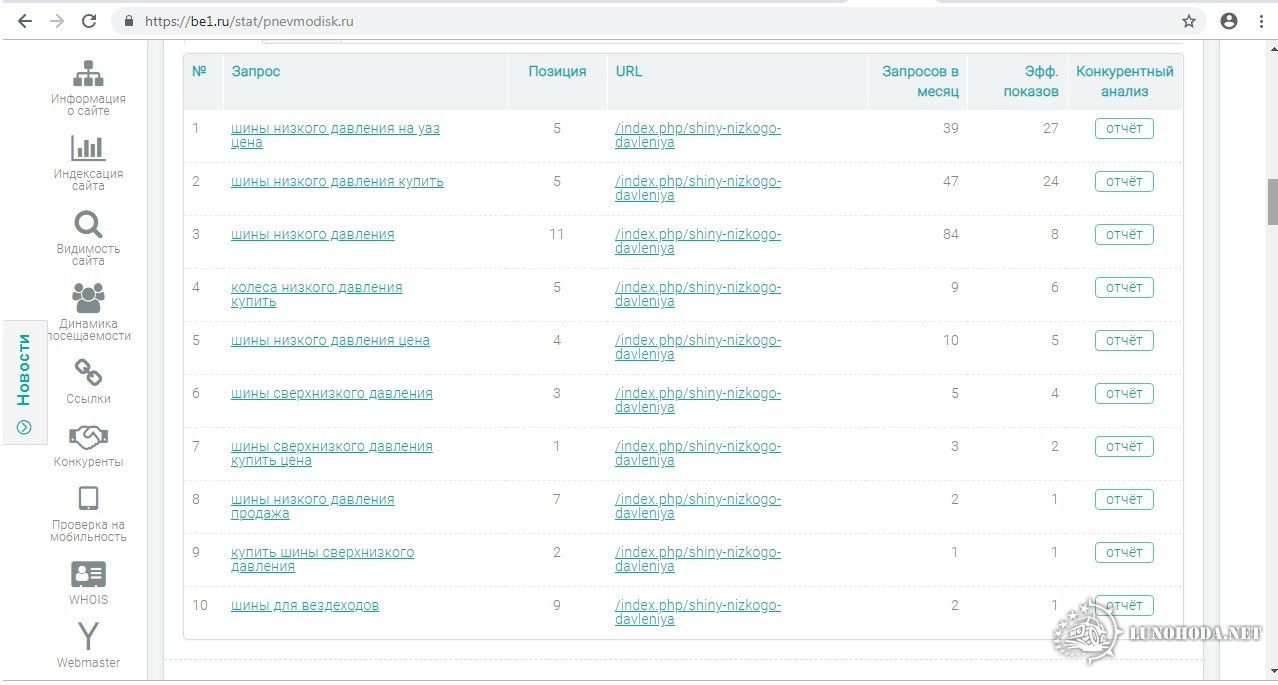This screenshot has height=685, width=1278.
Task: Bookmark this page with star icon
Action: point(1188,21)
